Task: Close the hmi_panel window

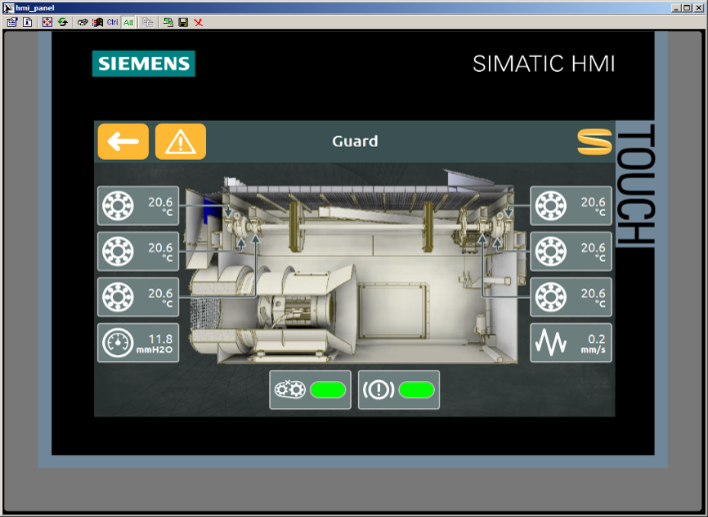Action: (x=699, y=8)
